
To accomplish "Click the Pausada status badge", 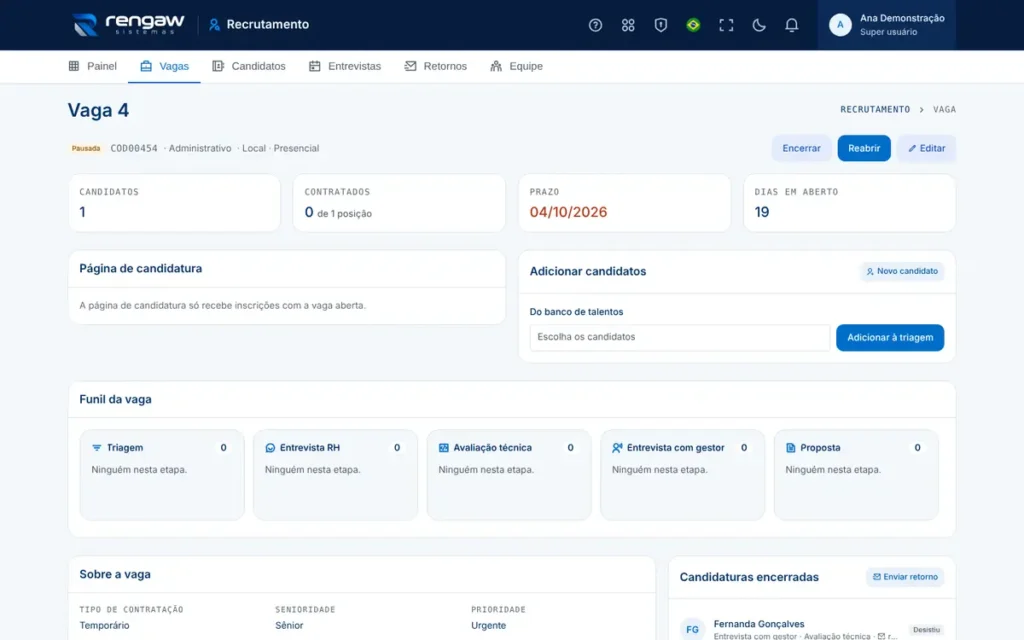I will pyautogui.click(x=86, y=148).
